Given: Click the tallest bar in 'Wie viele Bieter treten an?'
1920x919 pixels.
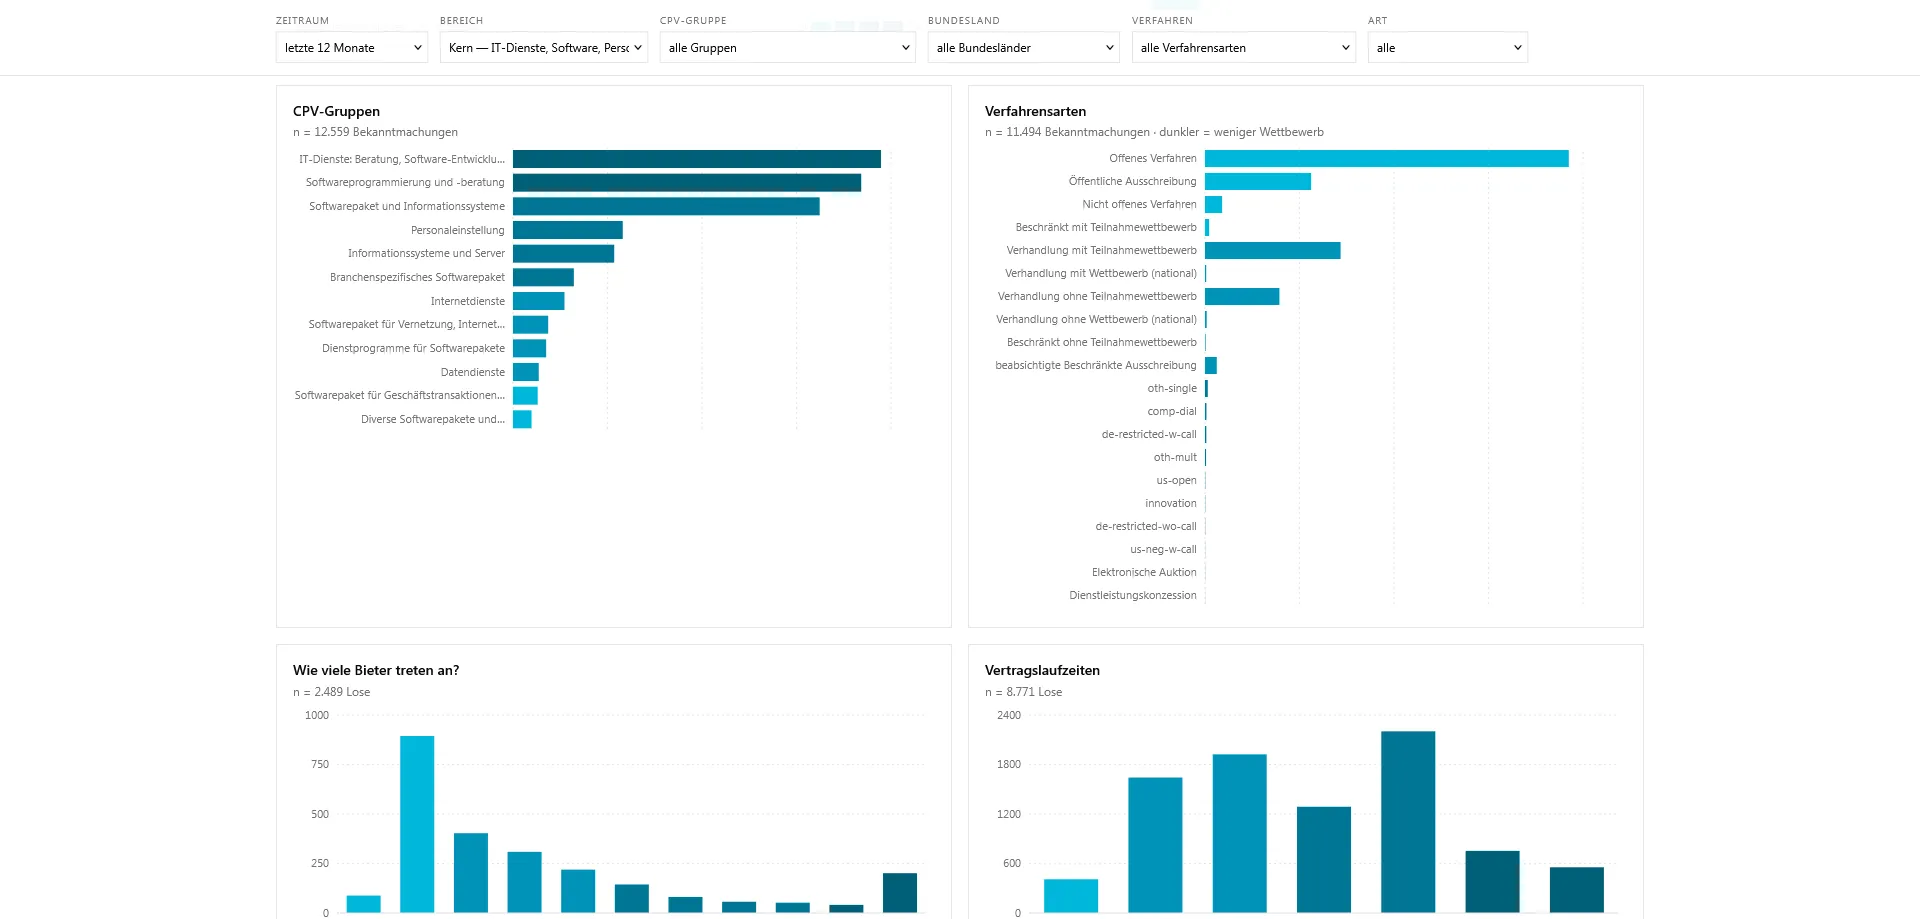Looking at the screenshot, I should pyautogui.click(x=417, y=824).
